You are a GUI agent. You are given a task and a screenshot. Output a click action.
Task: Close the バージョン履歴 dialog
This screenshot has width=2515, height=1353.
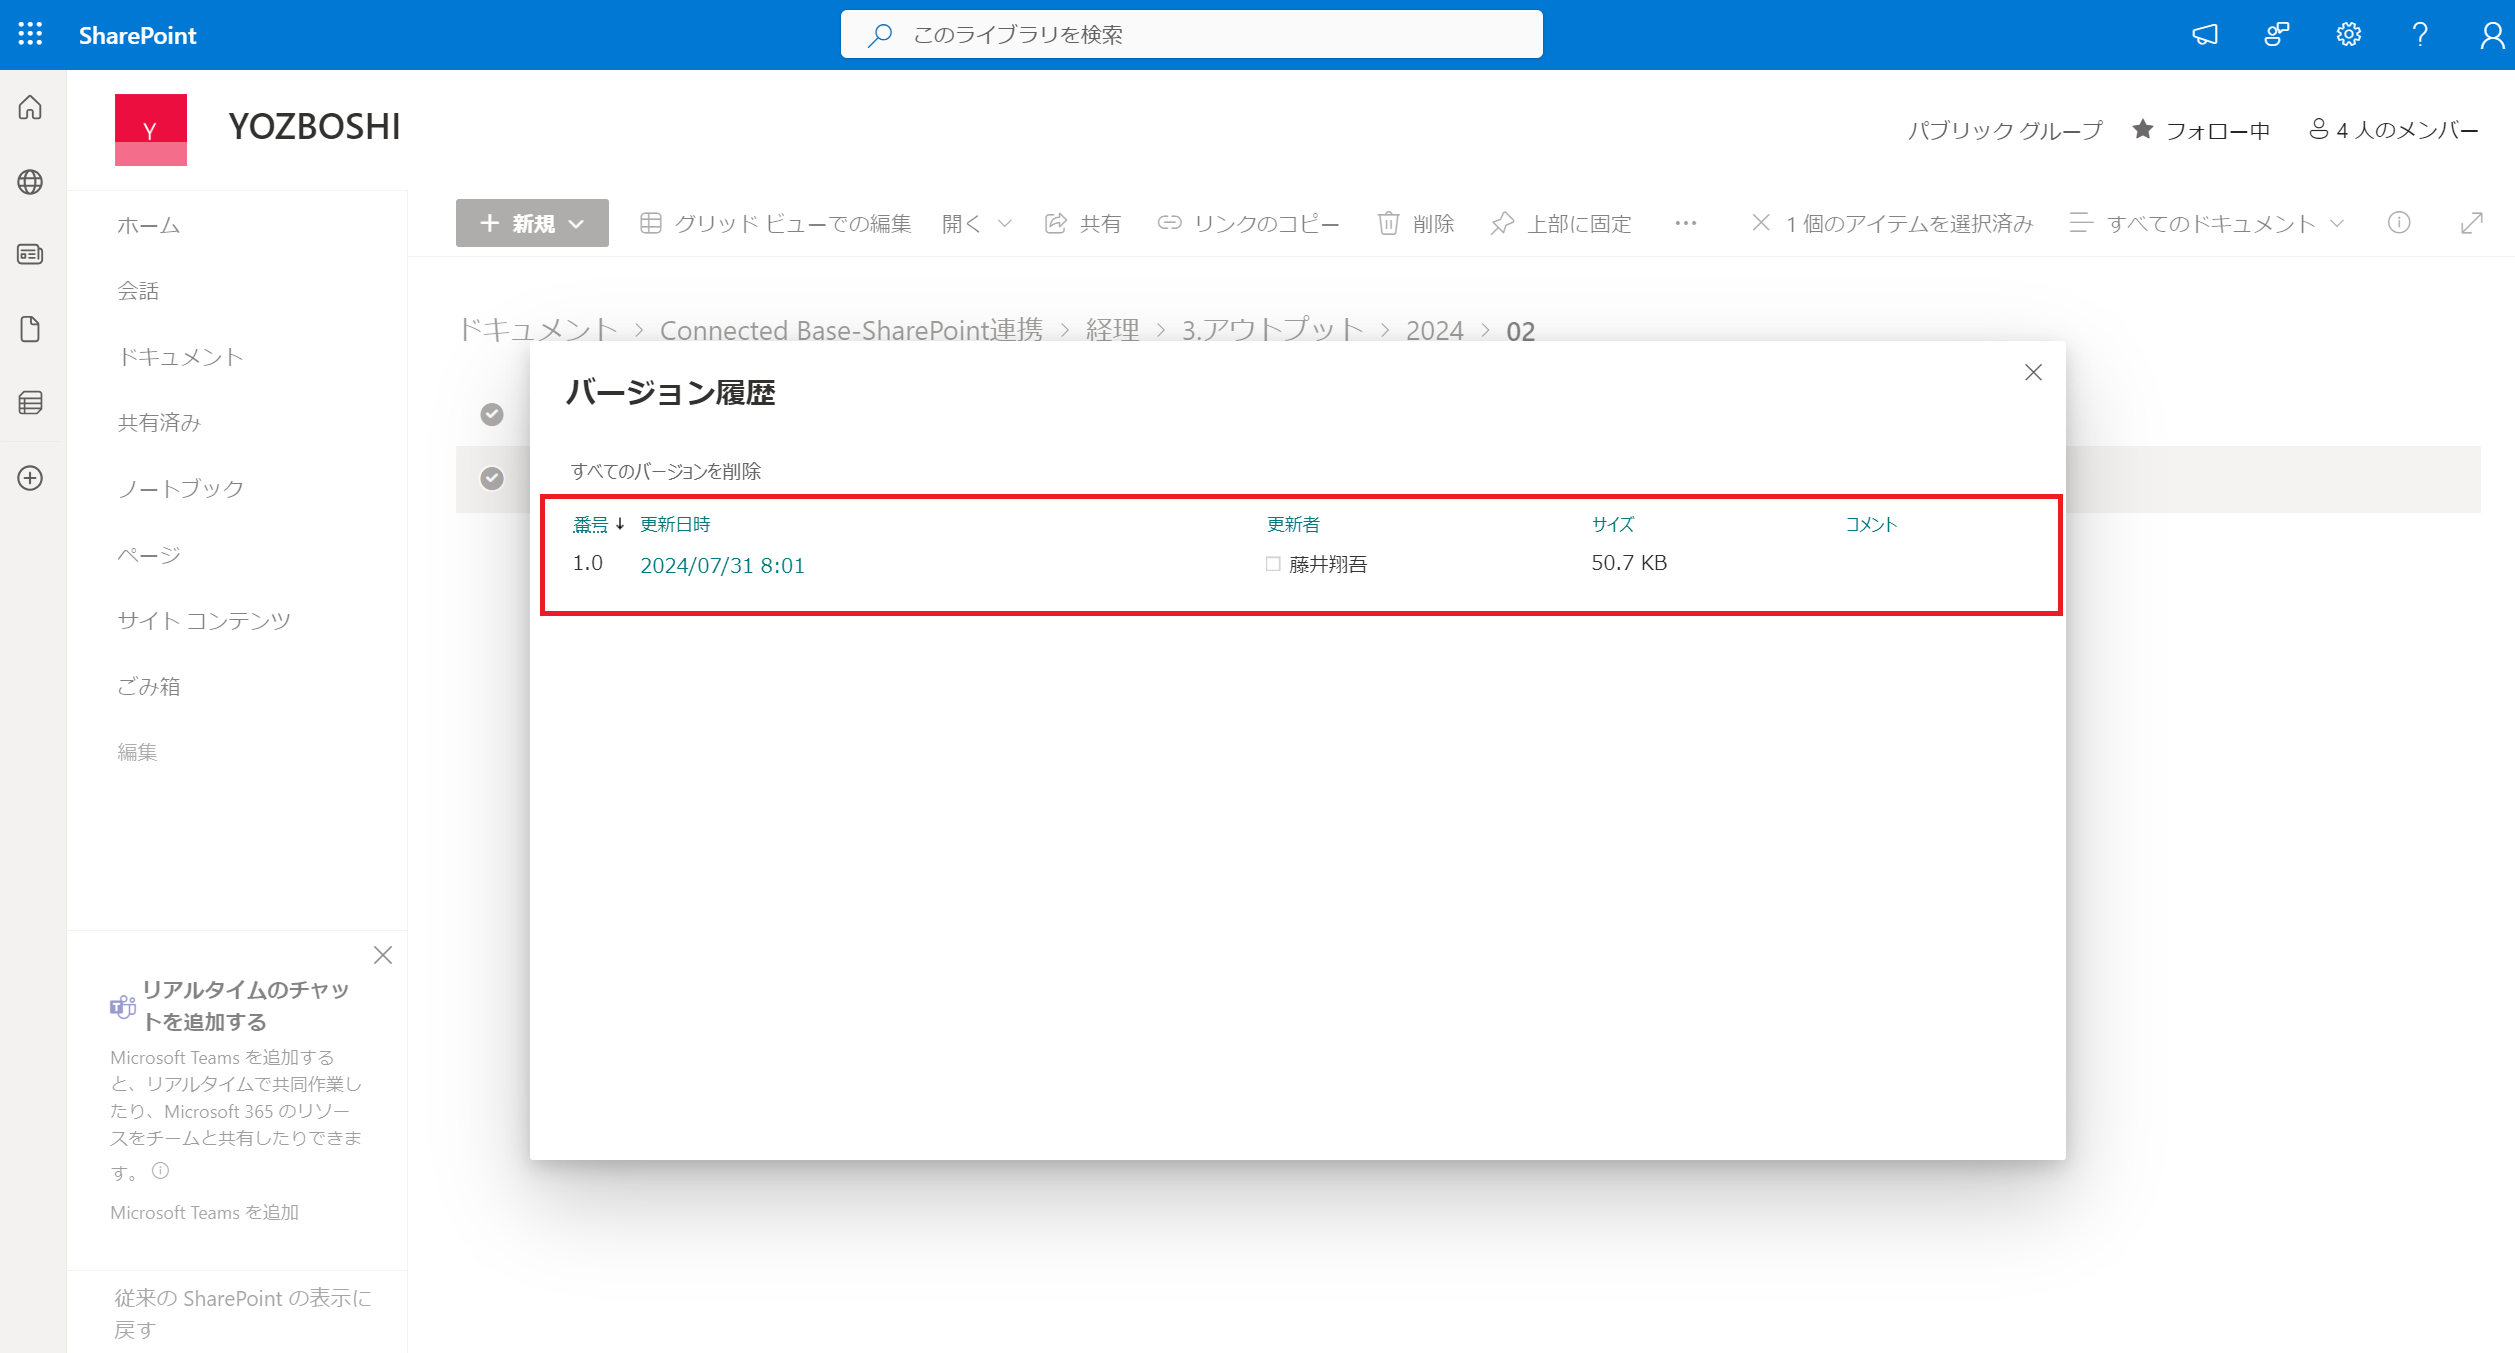point(2033,373)
